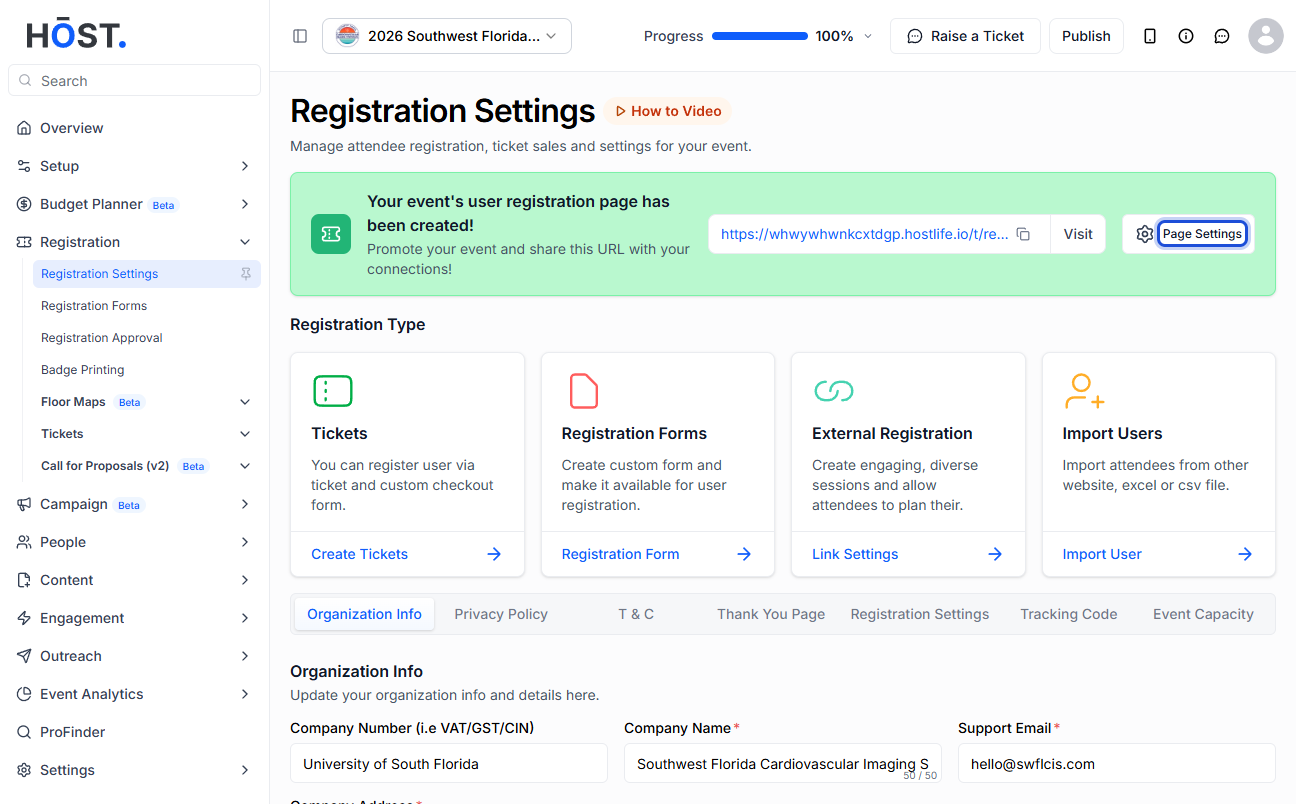Watch the How to Video
The image size is (1296, 804).
pos(667,111)
